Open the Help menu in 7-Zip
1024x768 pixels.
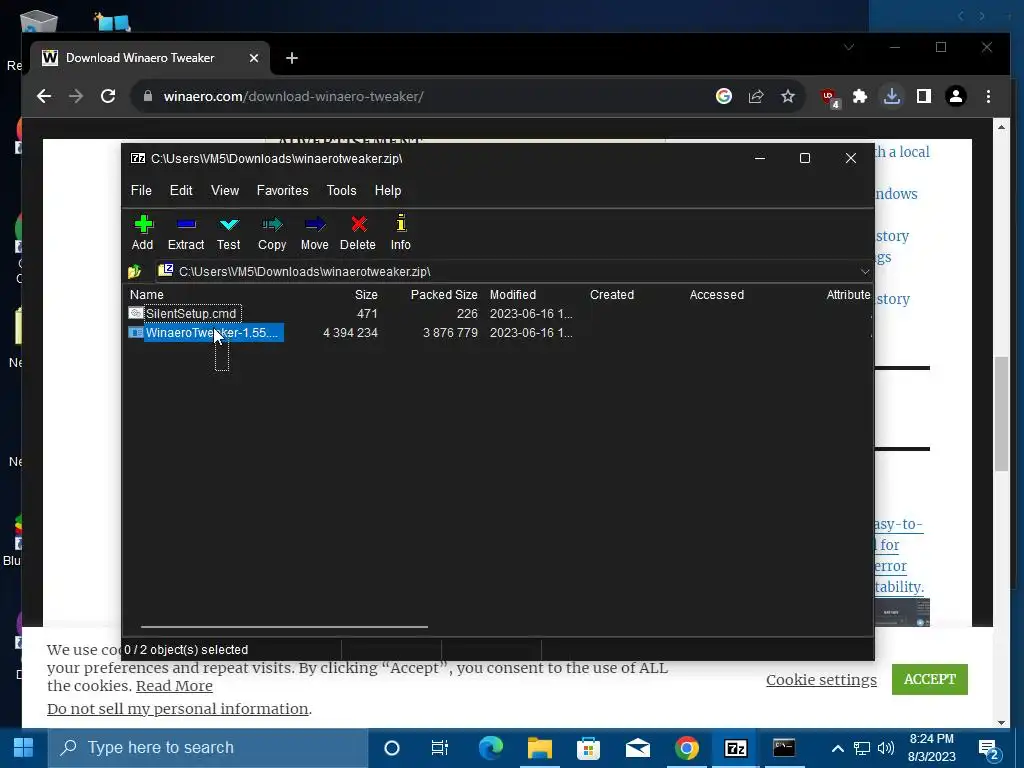pos(388,191)
